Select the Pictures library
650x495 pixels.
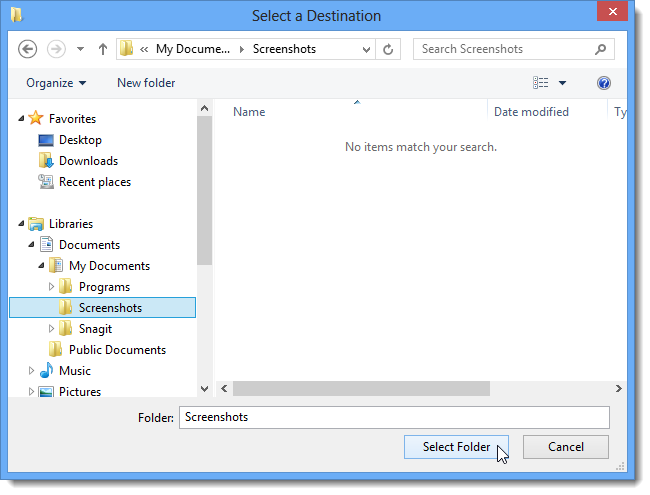80,392
